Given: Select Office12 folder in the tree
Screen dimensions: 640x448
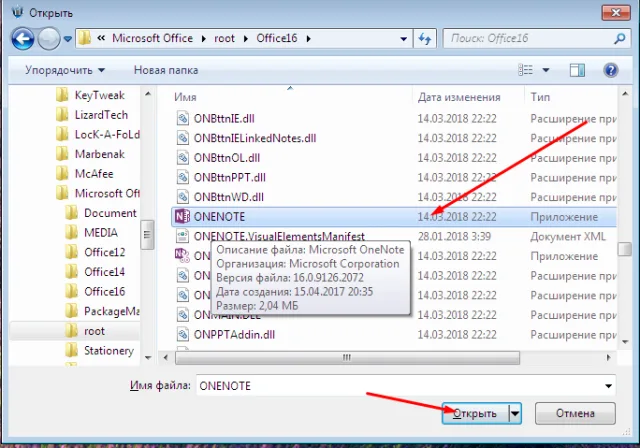Looking at the screenshot, I should [x=95, y=252].
